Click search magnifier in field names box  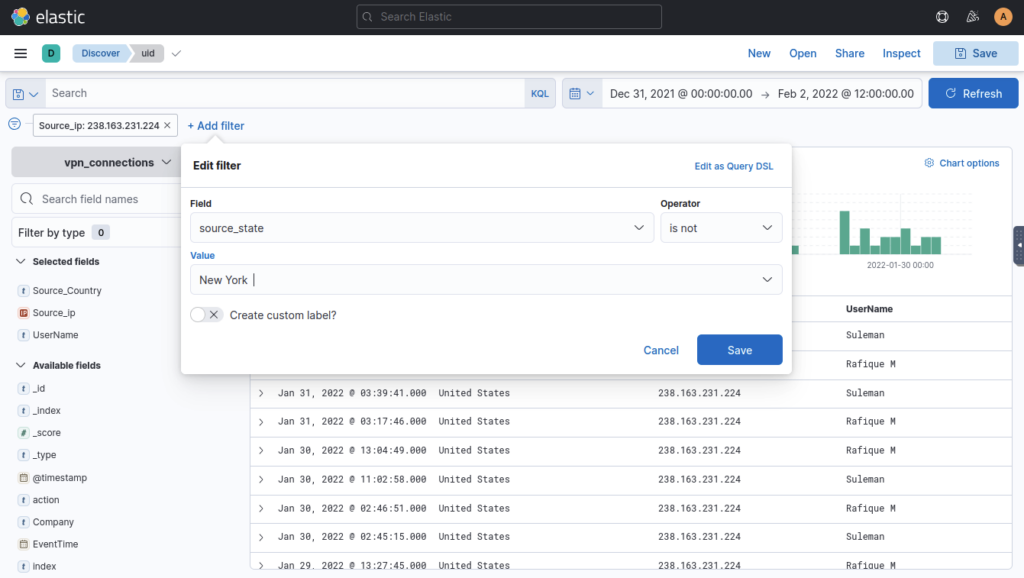pyautogui.click(x=26, y=199)
